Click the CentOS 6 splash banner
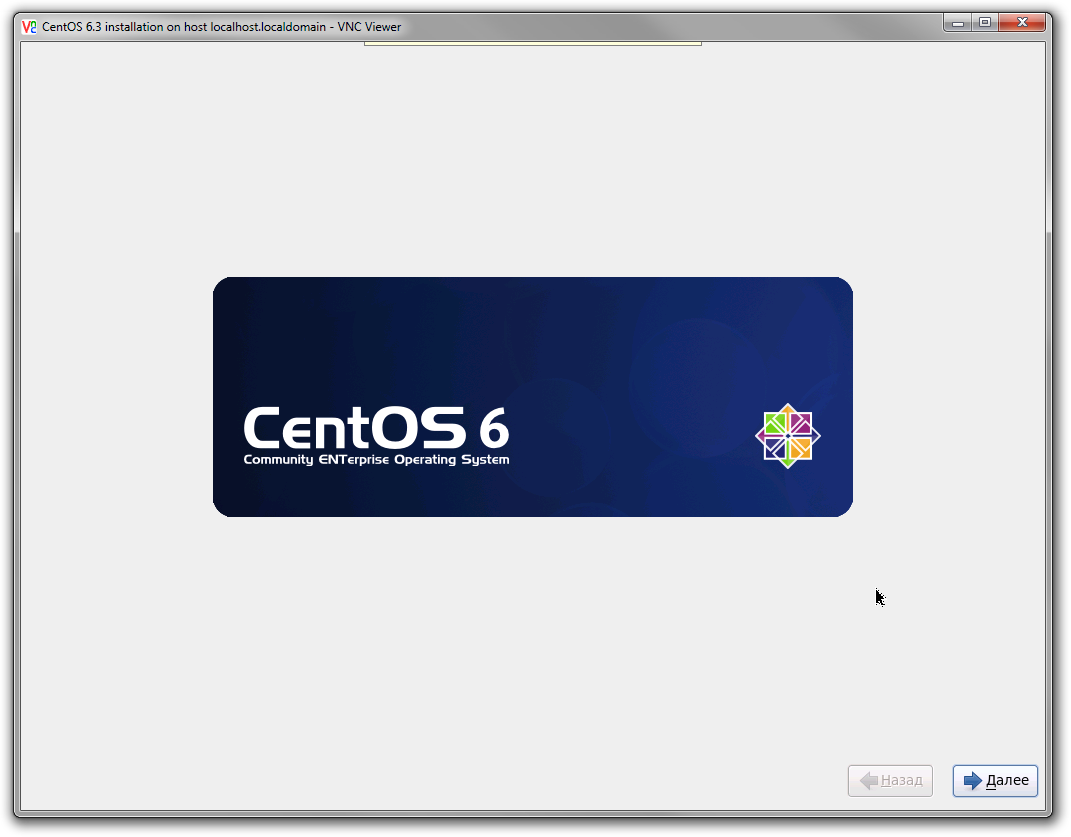 tap(533, 397)
